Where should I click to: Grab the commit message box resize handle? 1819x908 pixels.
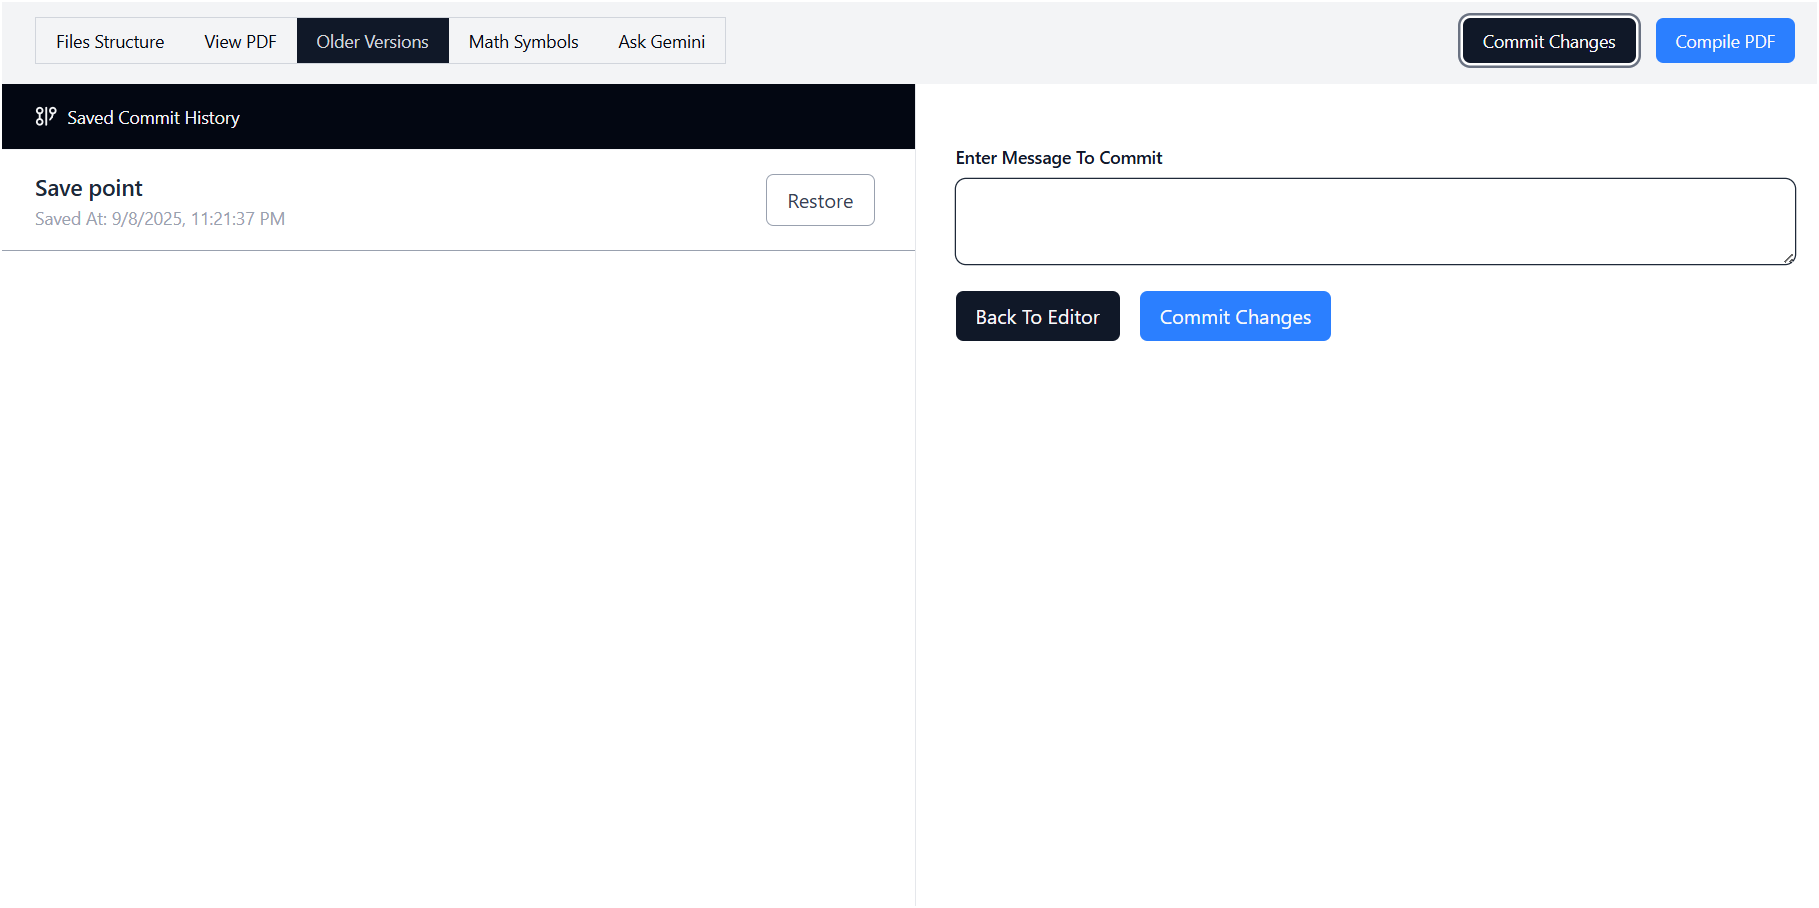click(x=1788, y=258)
